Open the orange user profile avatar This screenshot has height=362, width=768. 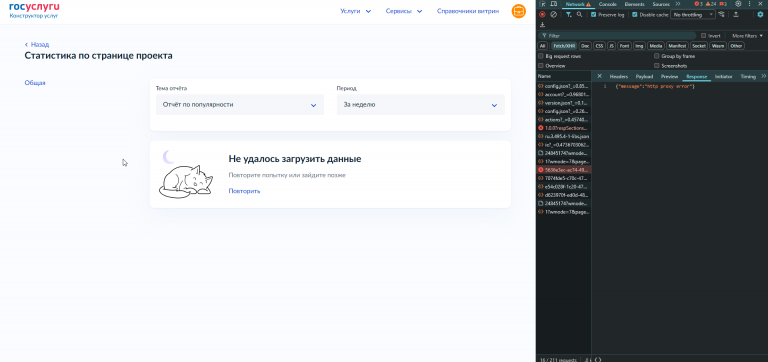tap(519, 11)
